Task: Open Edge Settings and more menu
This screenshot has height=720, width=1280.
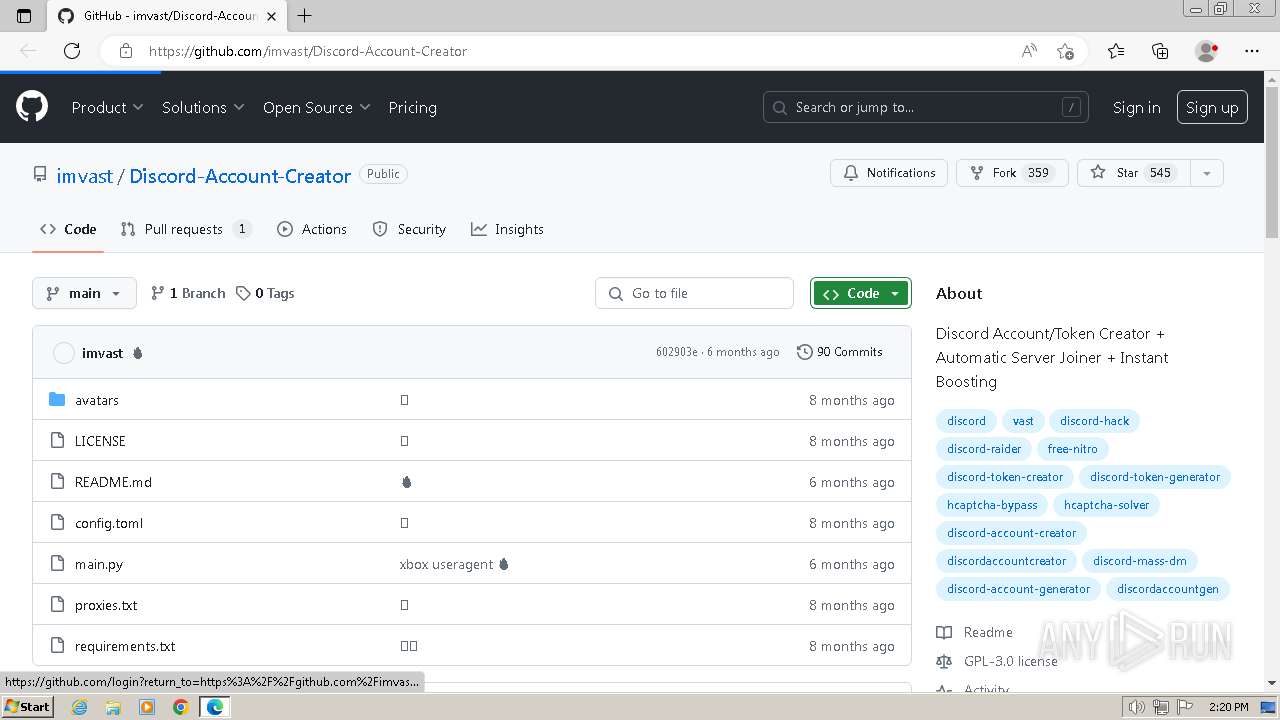Action: tap(1252, 51)
